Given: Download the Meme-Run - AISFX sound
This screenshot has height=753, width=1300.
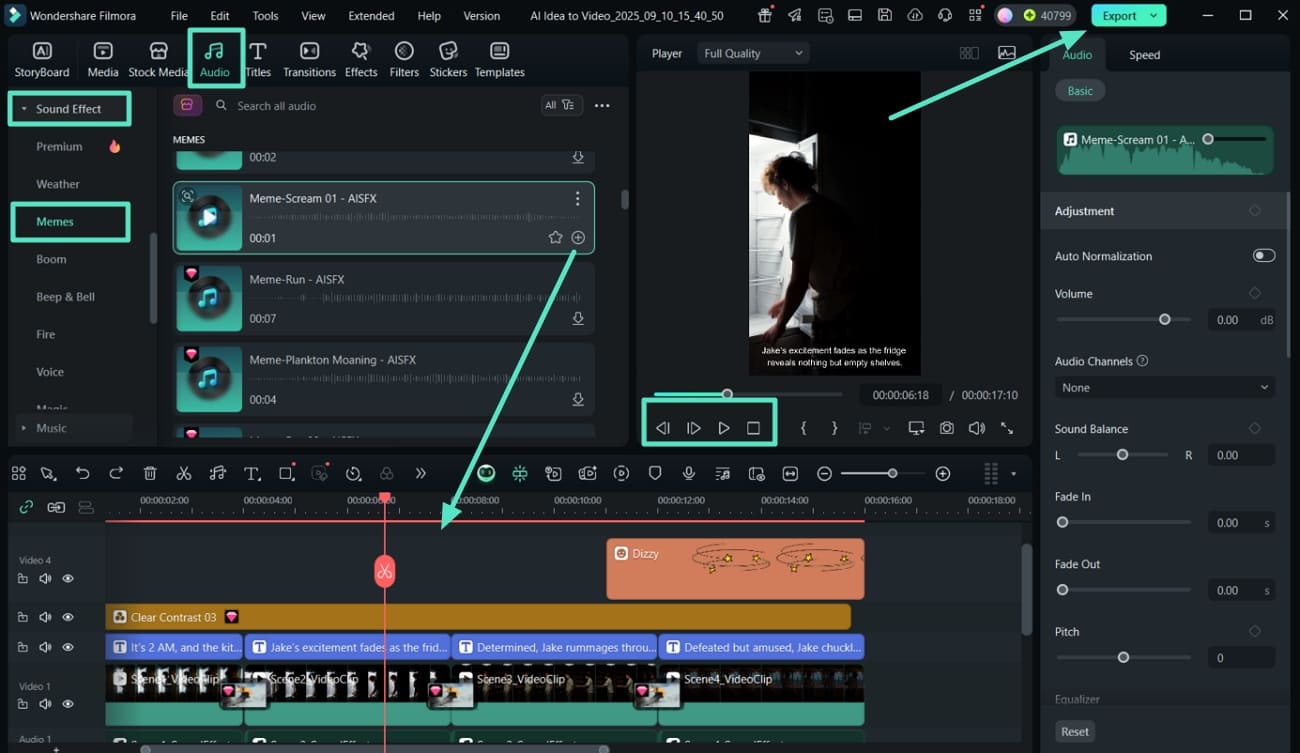Looking at the screenshot, I should 578,319.
